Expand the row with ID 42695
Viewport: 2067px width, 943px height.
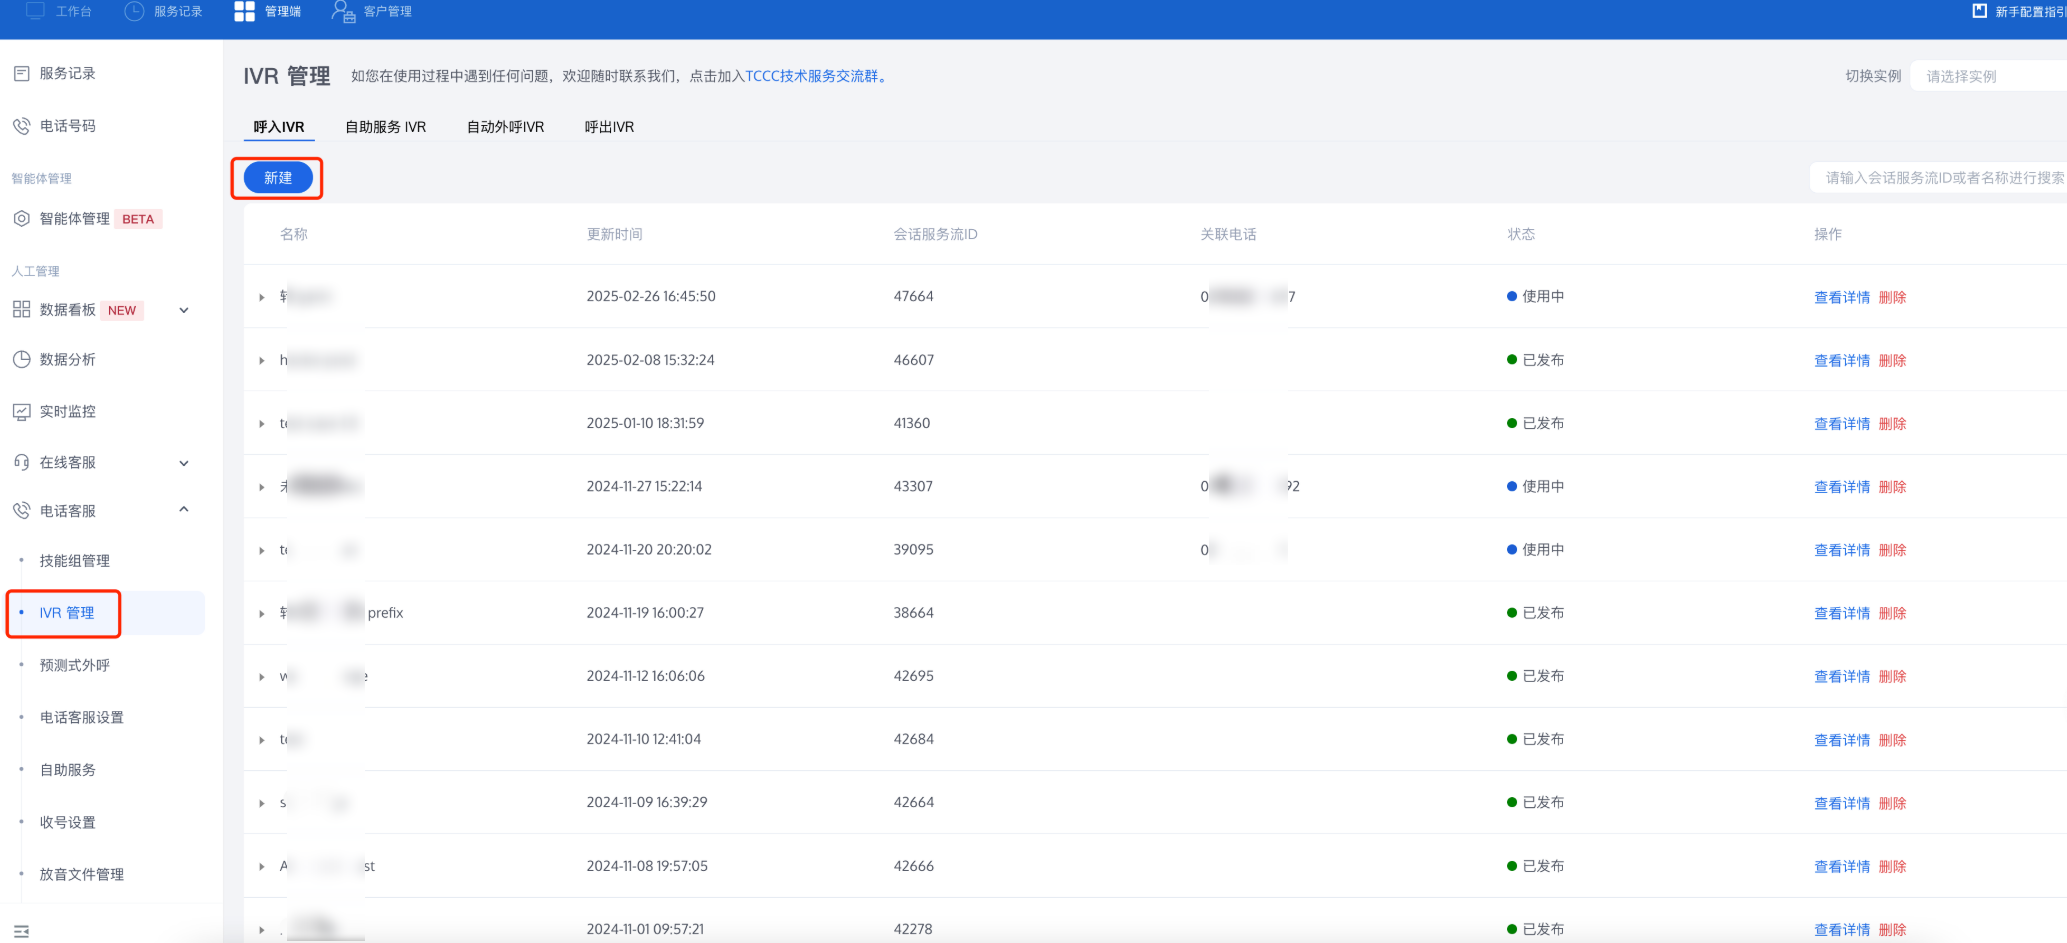[262, 677]
